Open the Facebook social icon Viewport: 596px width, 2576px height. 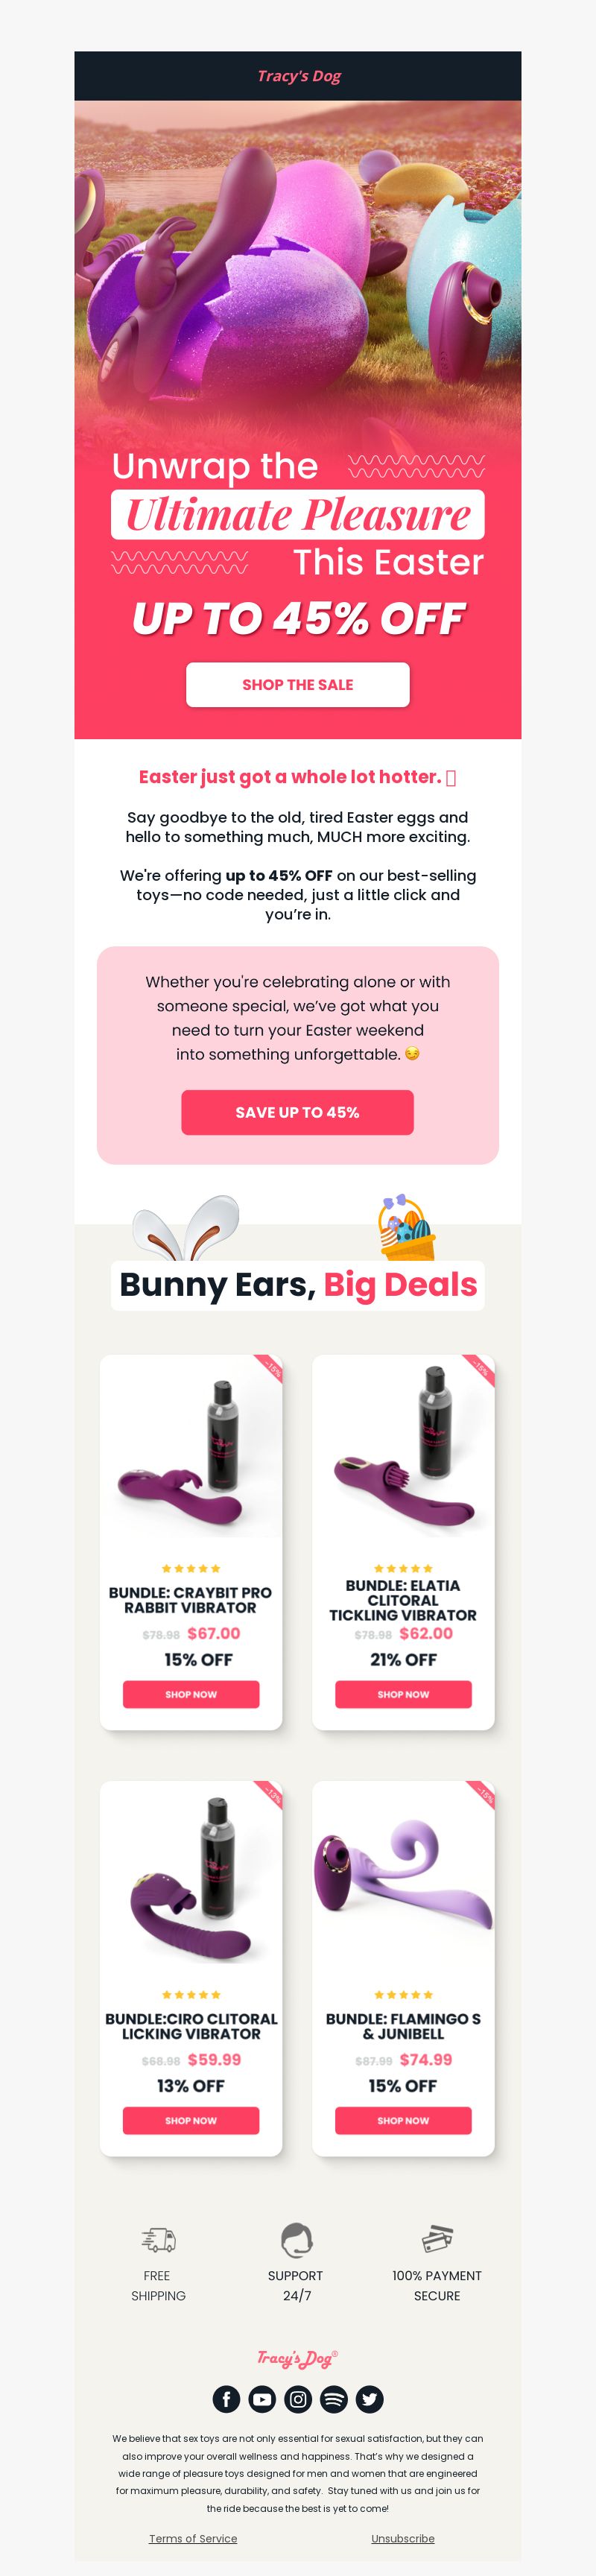(226, 2398)
